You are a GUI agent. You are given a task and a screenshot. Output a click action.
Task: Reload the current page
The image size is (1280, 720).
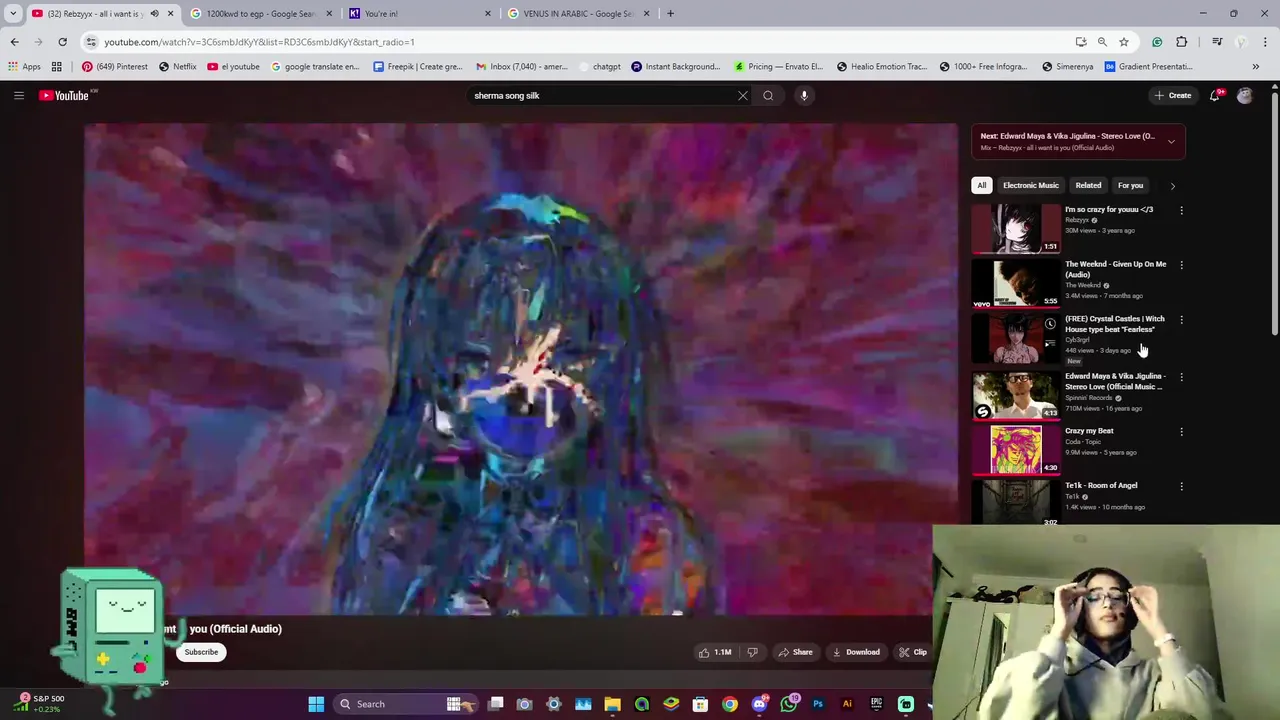62,42
